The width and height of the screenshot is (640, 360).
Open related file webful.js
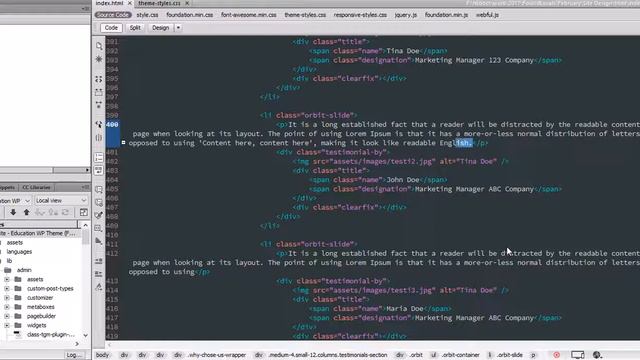click(487, 15)
